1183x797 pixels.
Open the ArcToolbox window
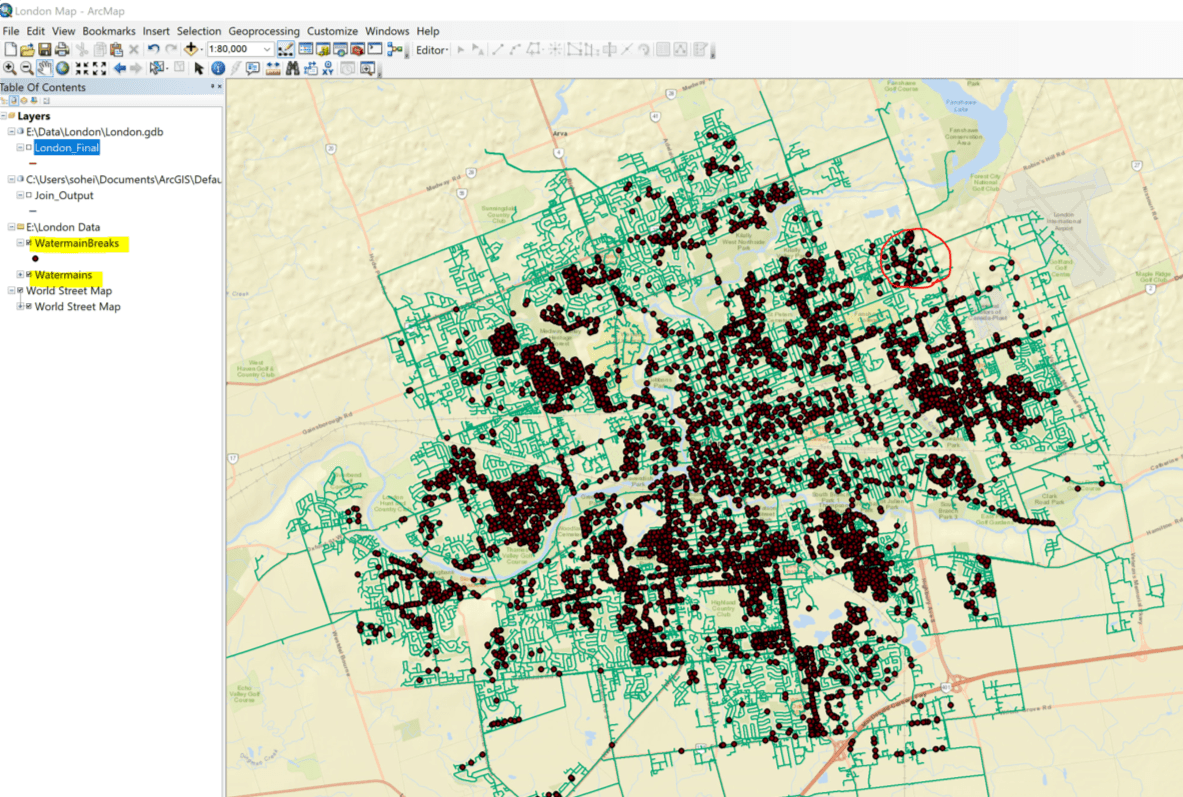point(358,50)
